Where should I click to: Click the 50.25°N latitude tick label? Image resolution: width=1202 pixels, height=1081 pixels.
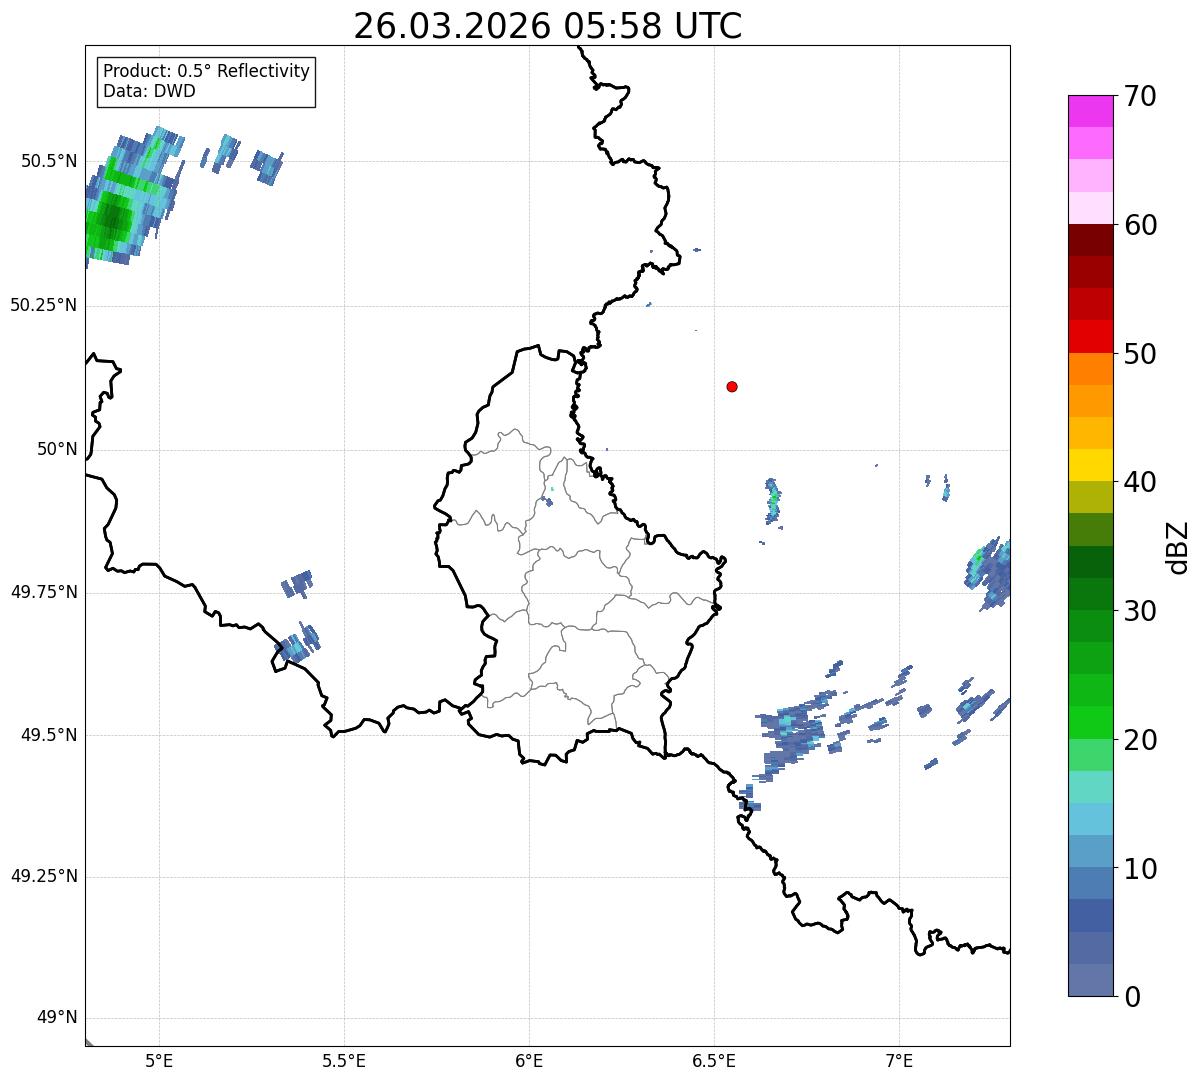click(44, 305)
